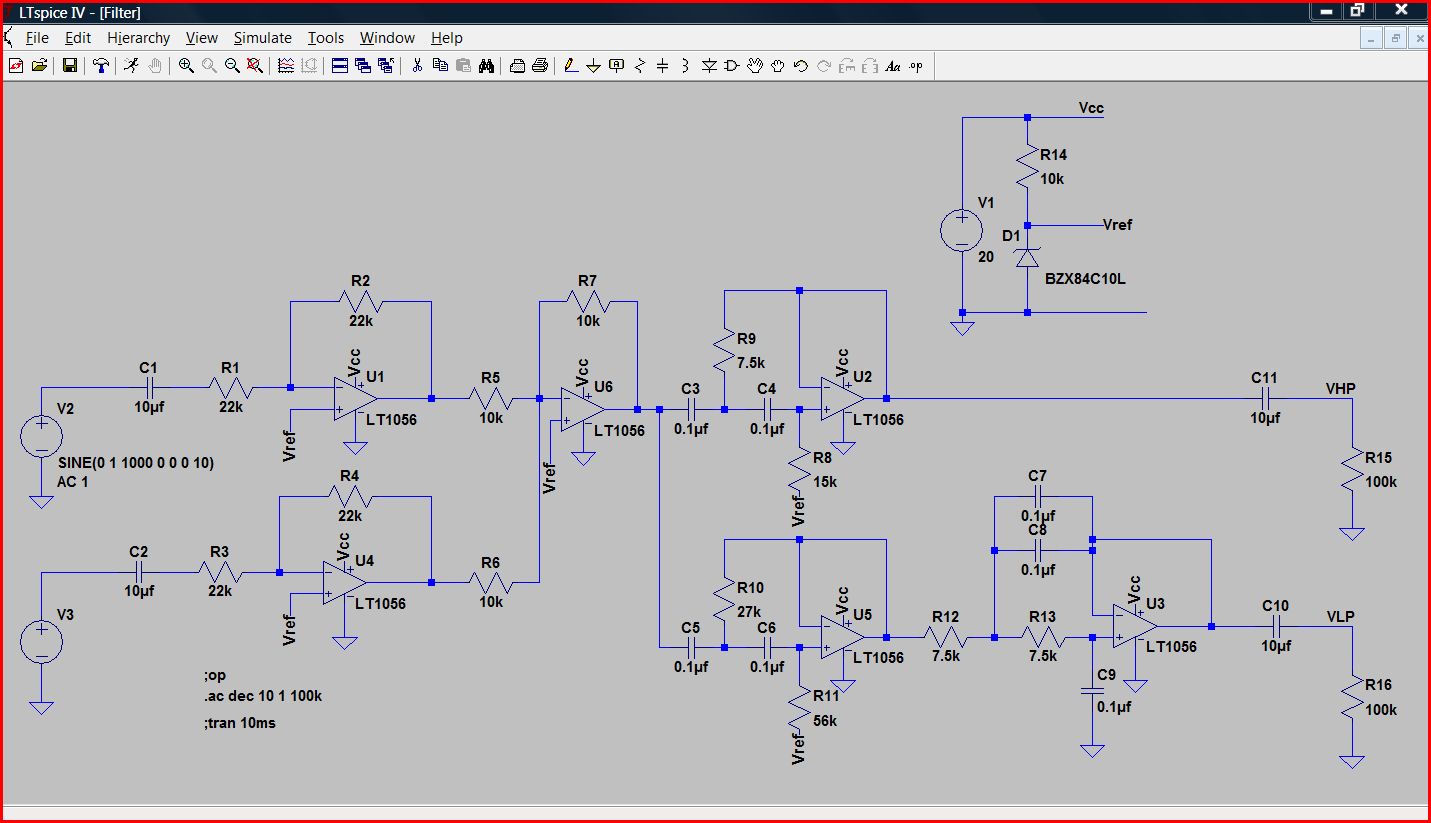Click the VLP output net label
This screenshot has width=1431, height=823.
pyautogui.click(x=1340, y=616)
